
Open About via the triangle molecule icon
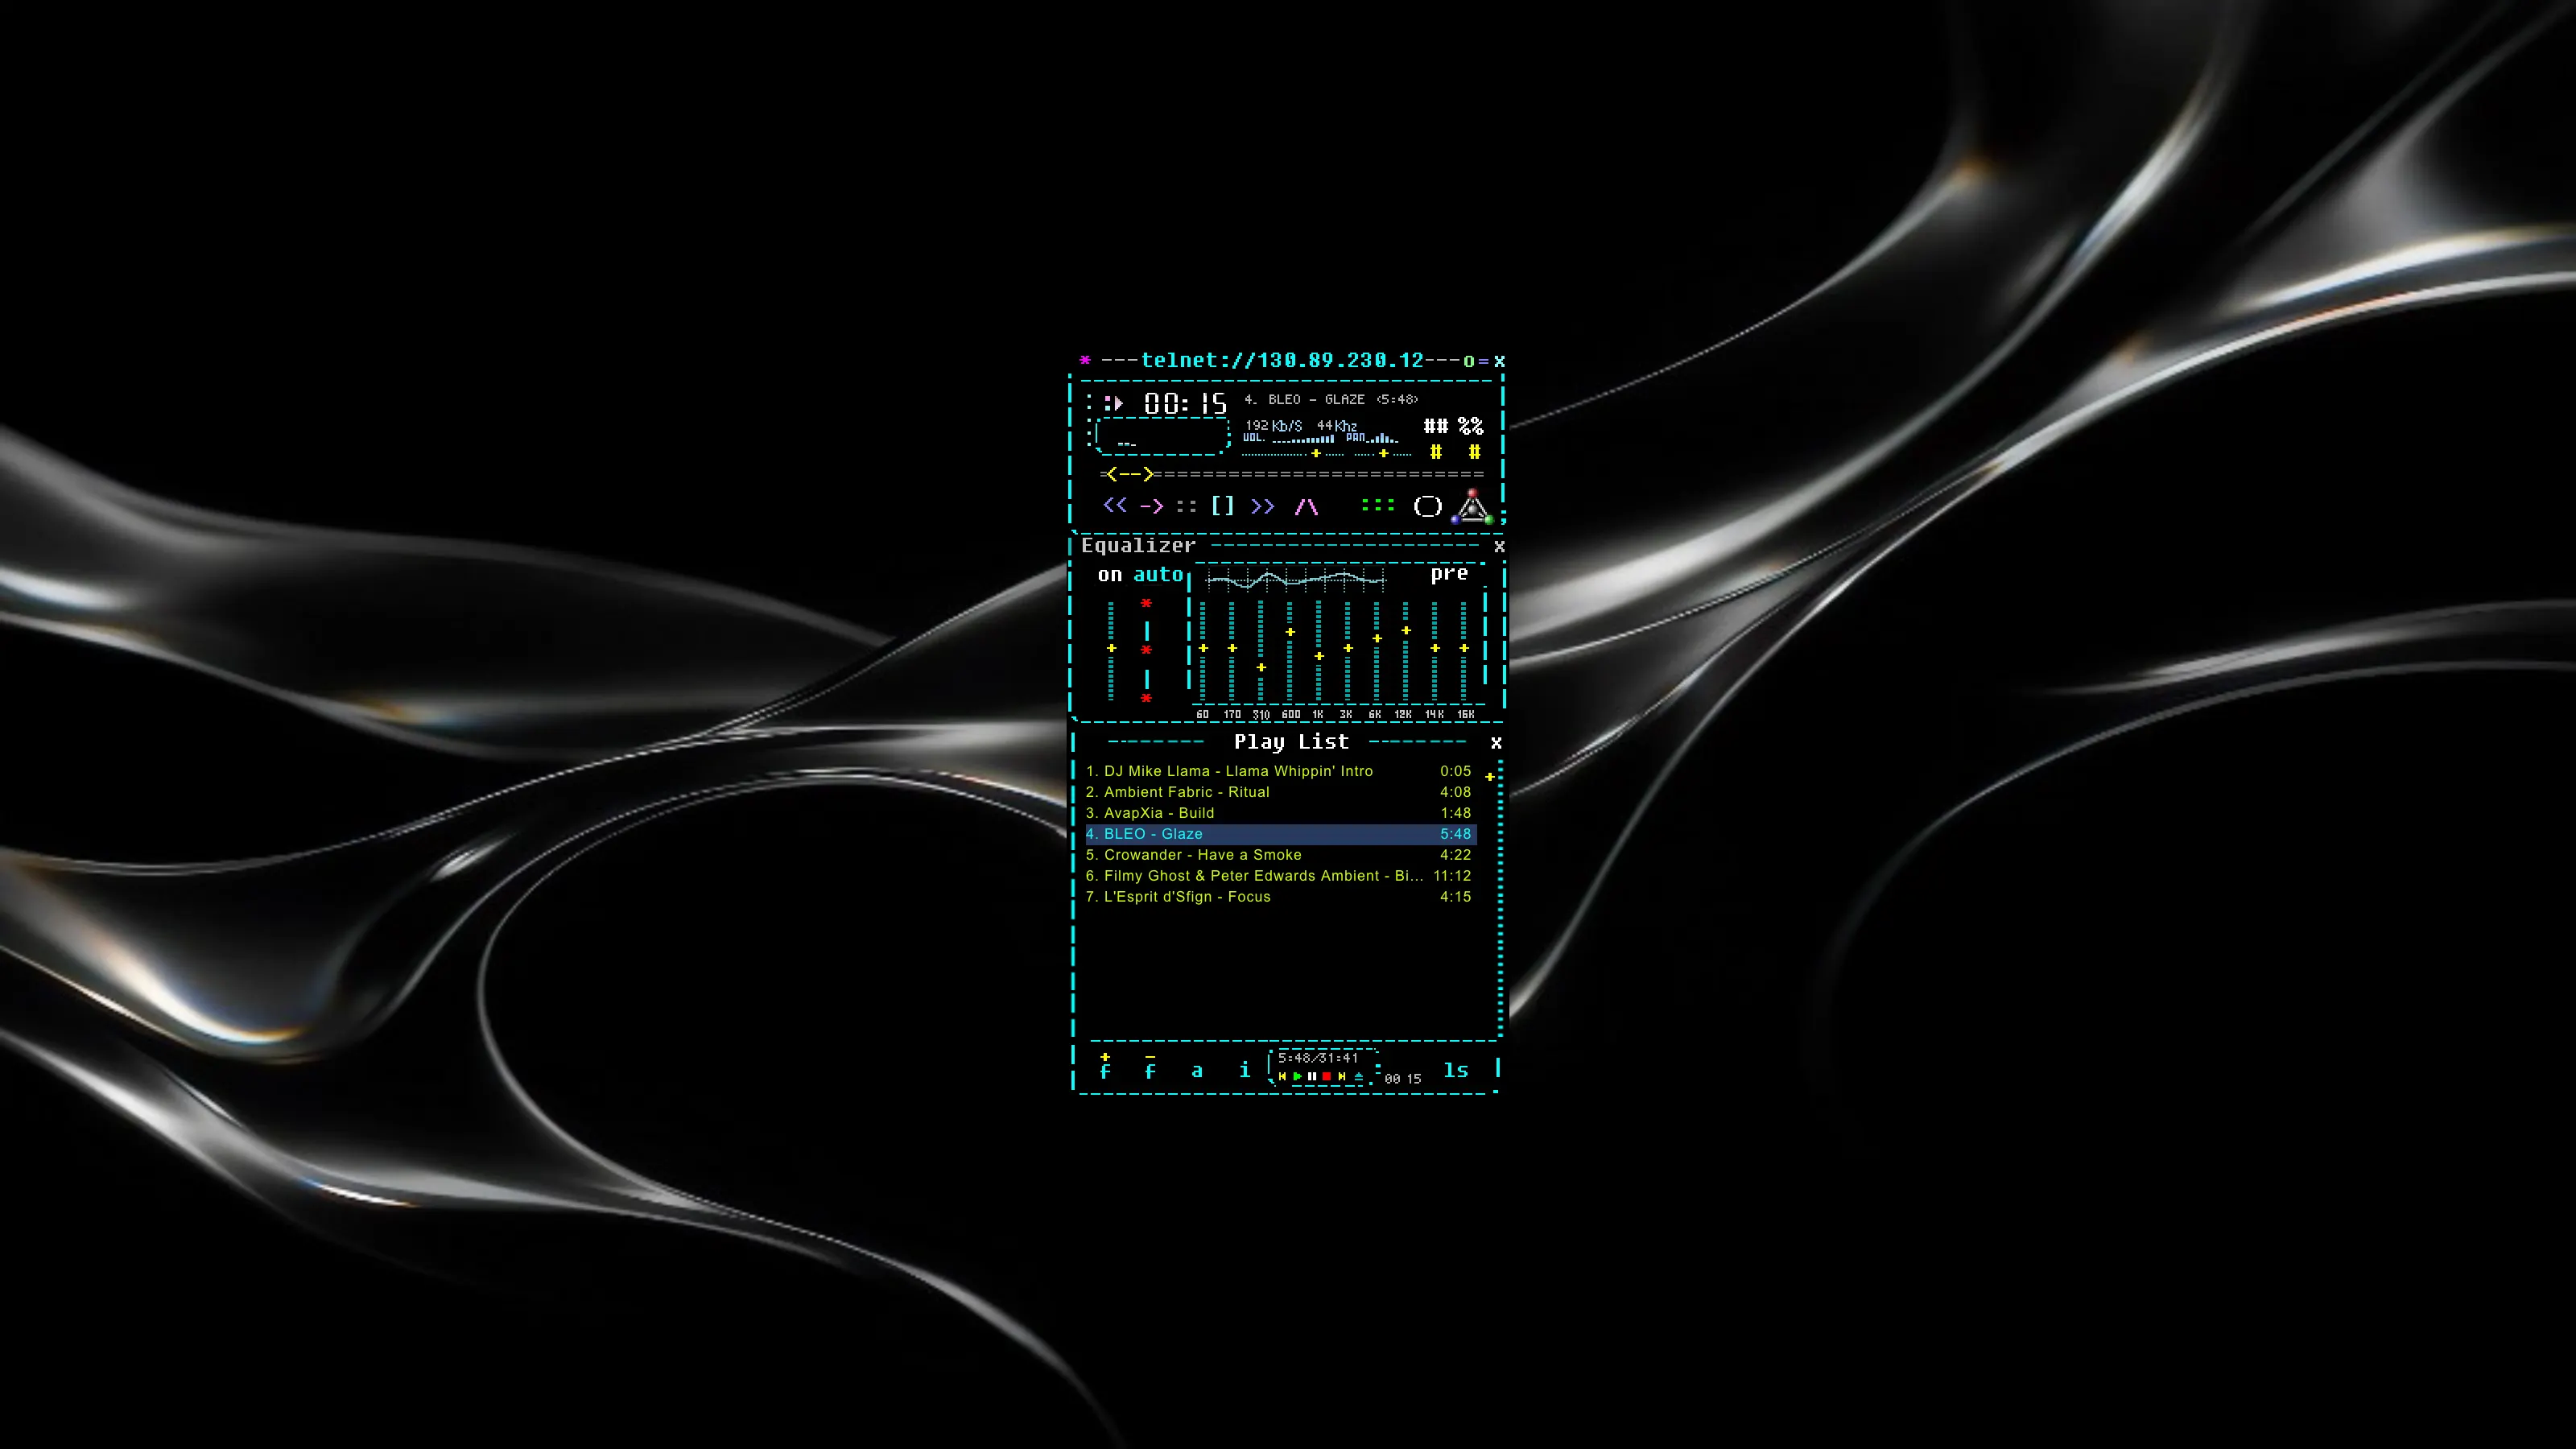coord(1473,507)
